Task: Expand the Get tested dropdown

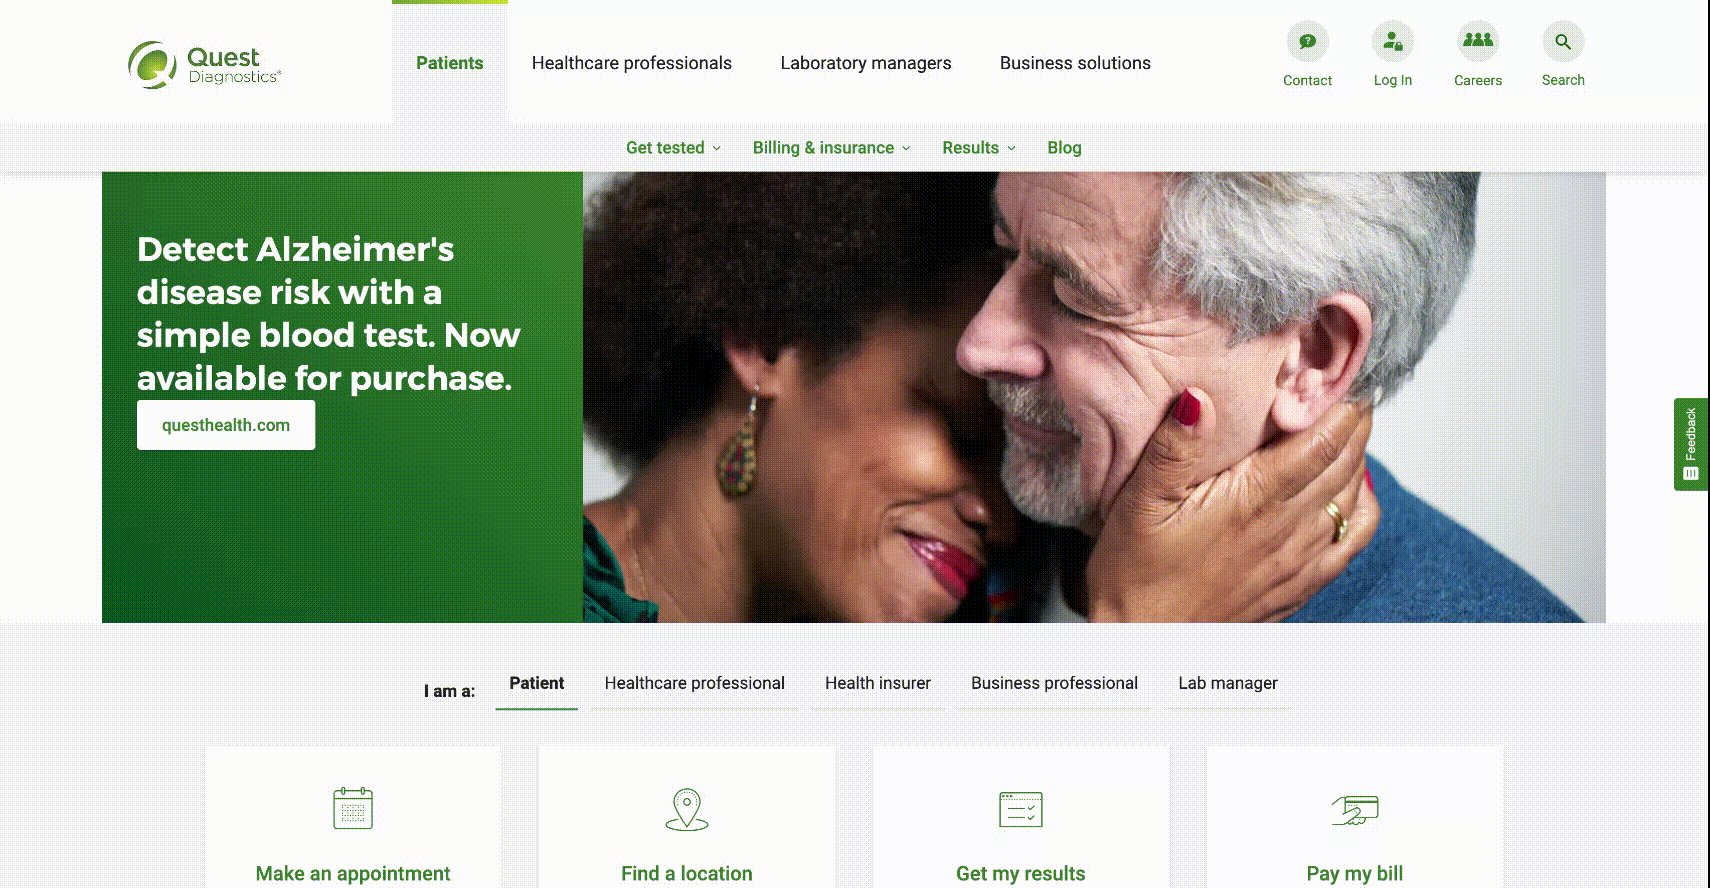Action: click(x=673, y=148)
